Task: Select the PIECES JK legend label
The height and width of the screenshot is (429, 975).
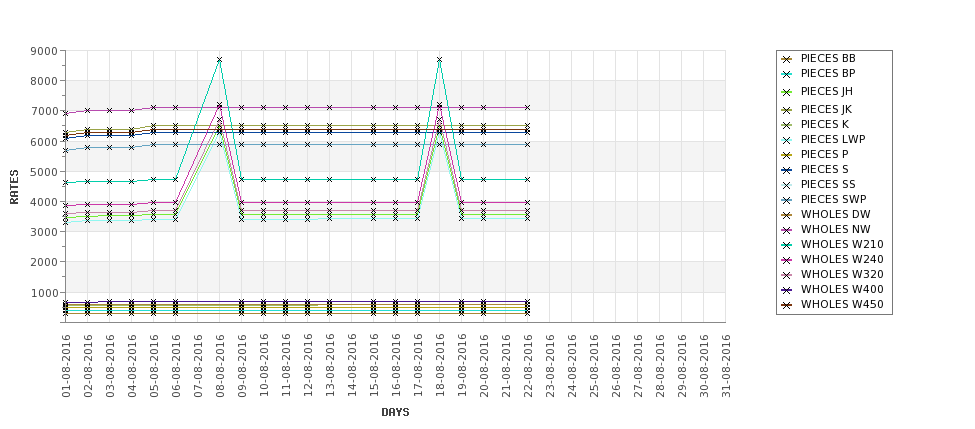Action: (826, 109)
